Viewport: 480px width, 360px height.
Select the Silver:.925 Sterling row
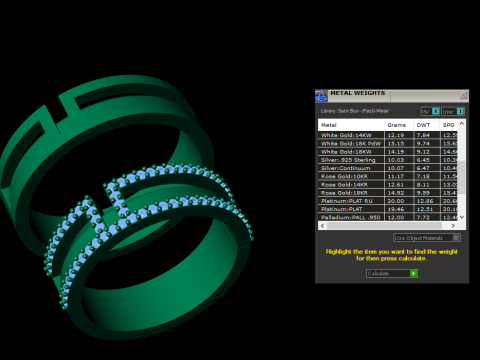388,160
